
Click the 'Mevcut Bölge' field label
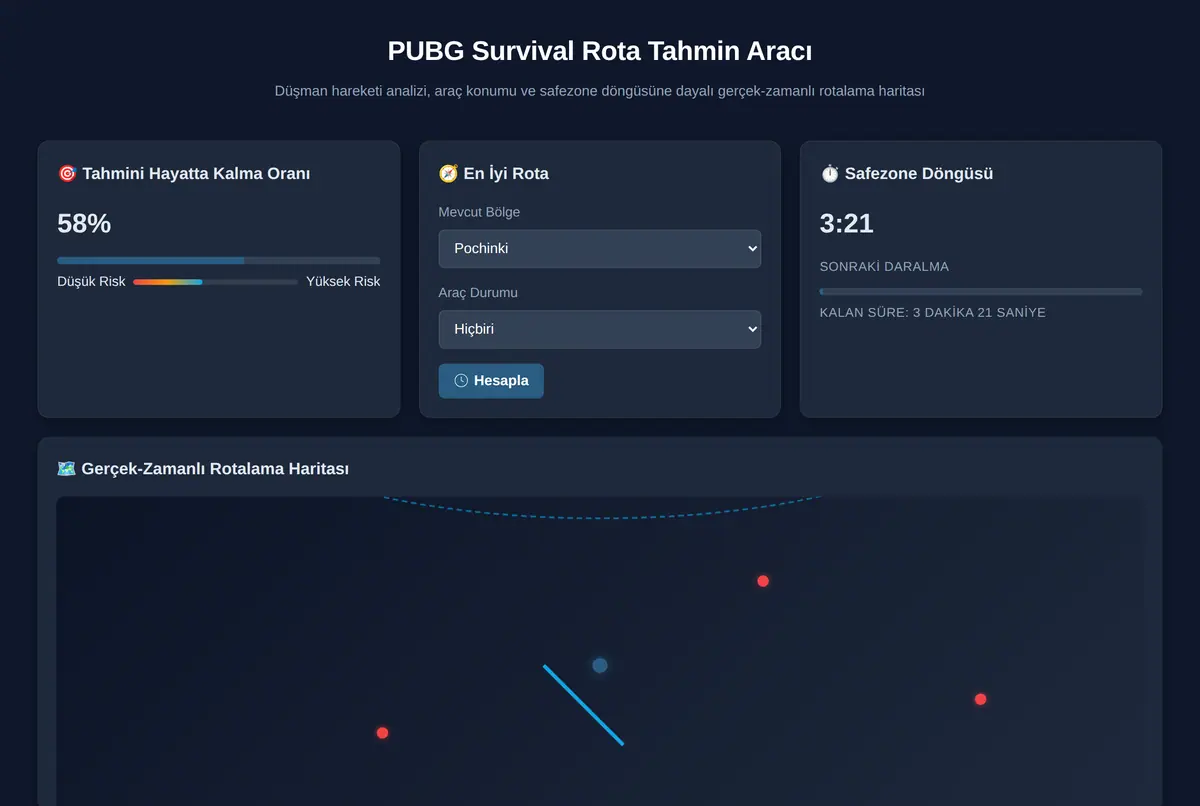(479, 212)
